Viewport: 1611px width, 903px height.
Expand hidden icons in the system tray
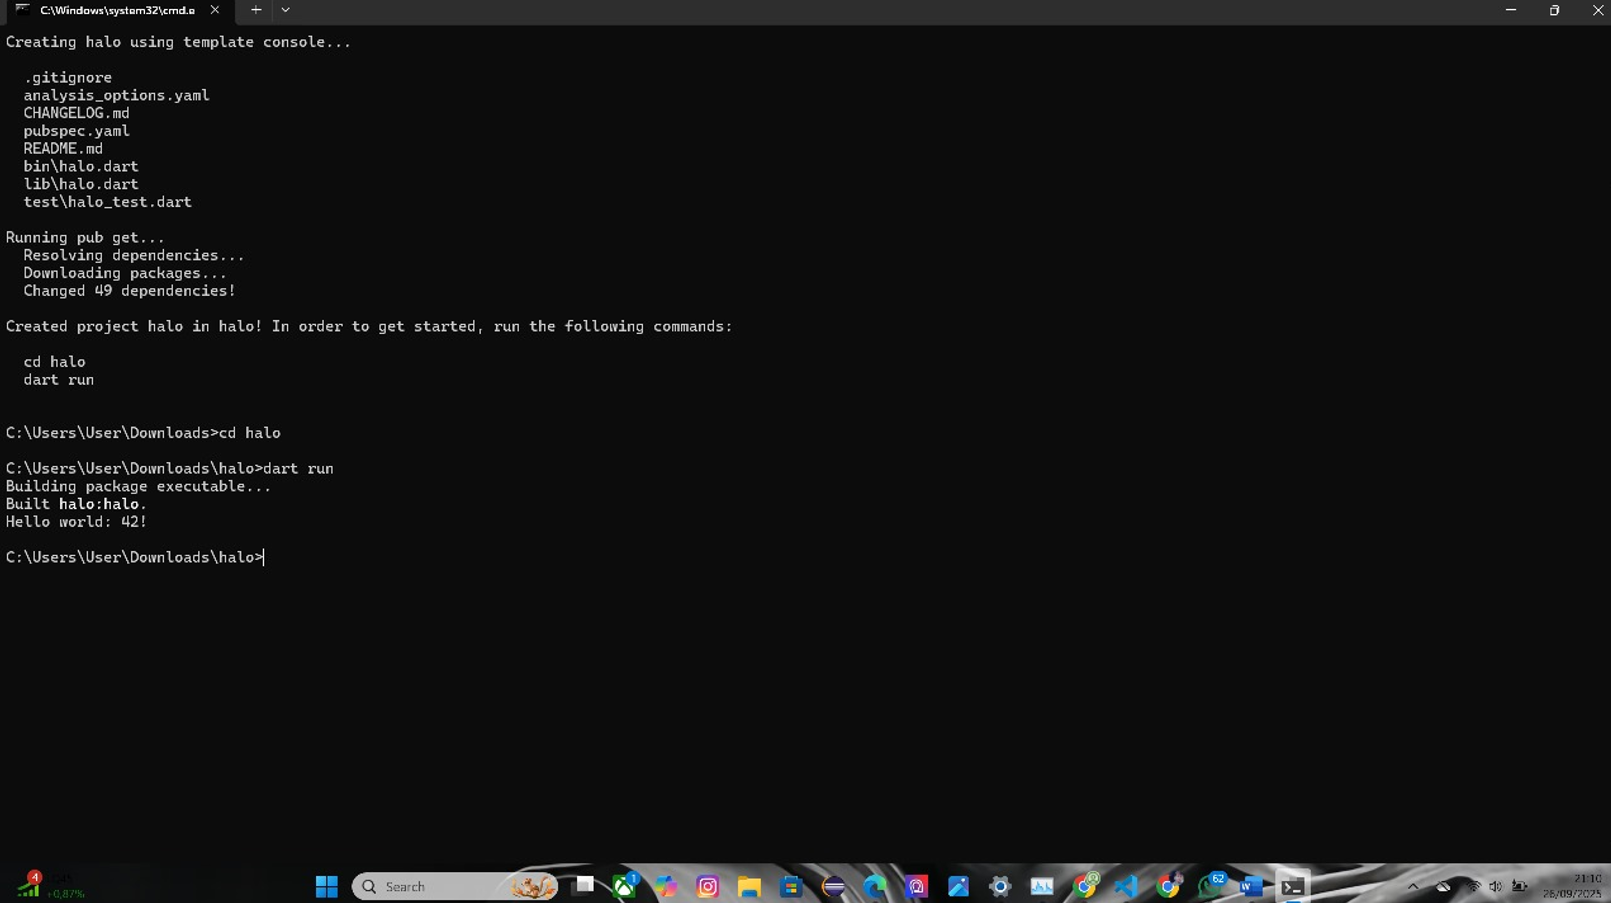tap(1414, 886)
